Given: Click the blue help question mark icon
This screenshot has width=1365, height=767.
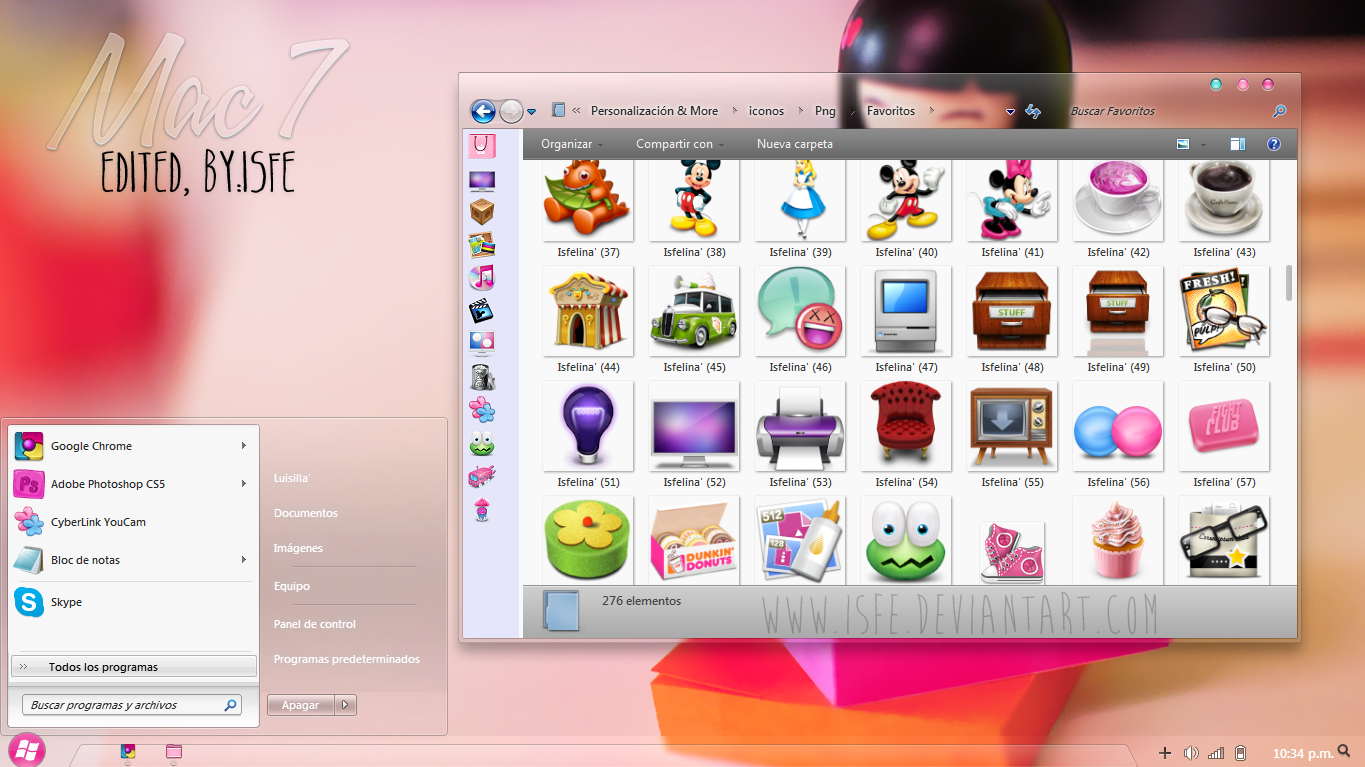Looking at the screenshot, I should [x=1273, y=144].
